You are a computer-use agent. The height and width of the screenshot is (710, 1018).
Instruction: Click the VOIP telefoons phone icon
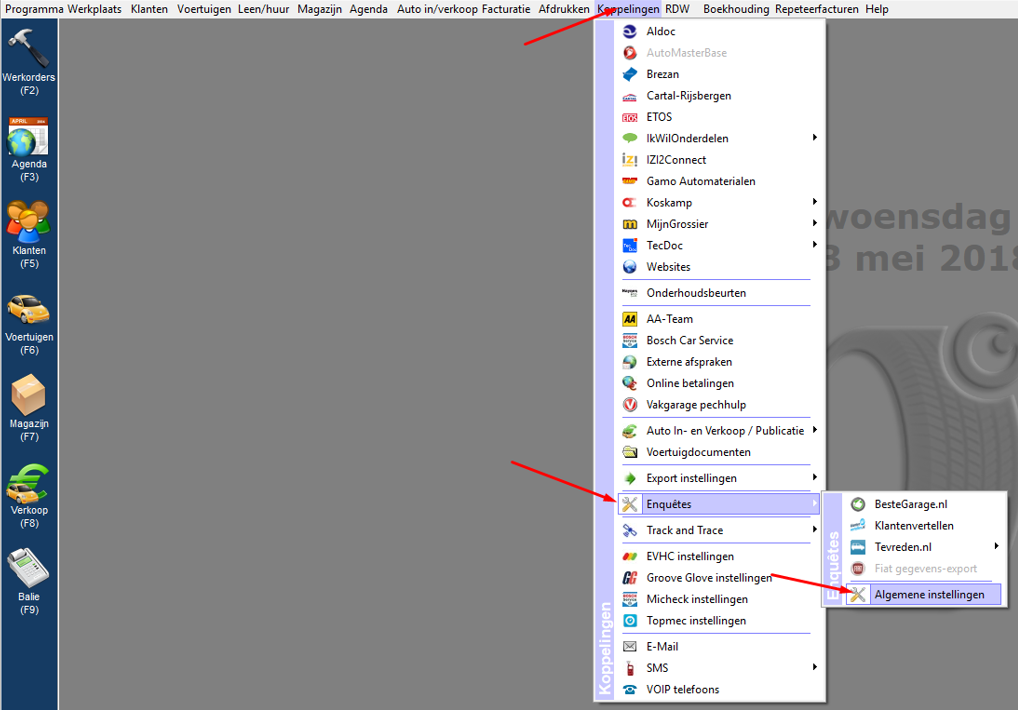click(630, 689)
